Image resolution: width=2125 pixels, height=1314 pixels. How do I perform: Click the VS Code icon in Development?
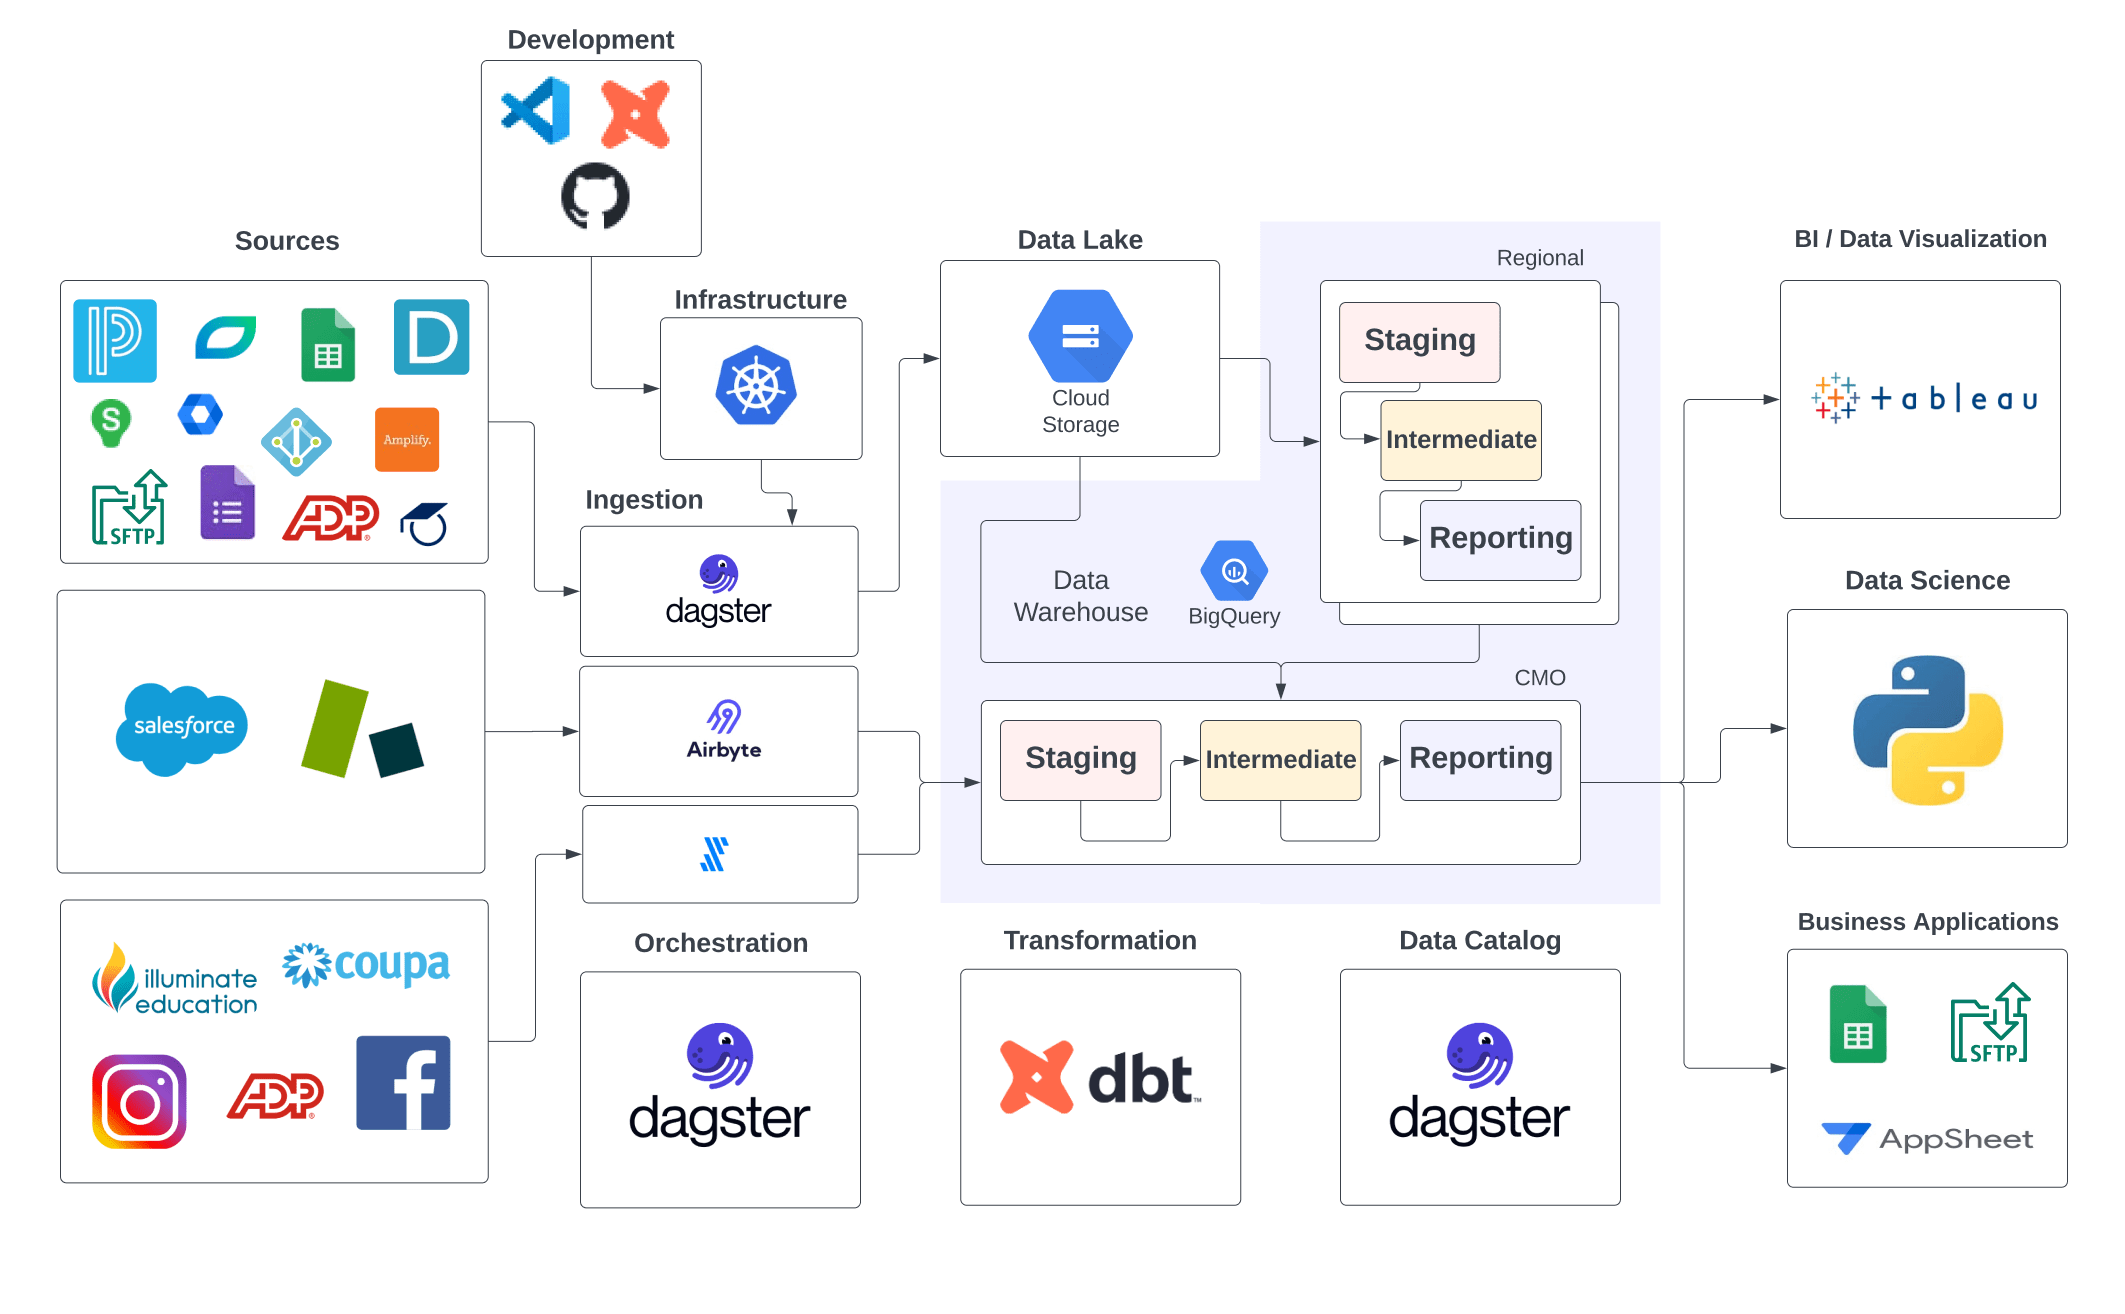coord(536,111)
